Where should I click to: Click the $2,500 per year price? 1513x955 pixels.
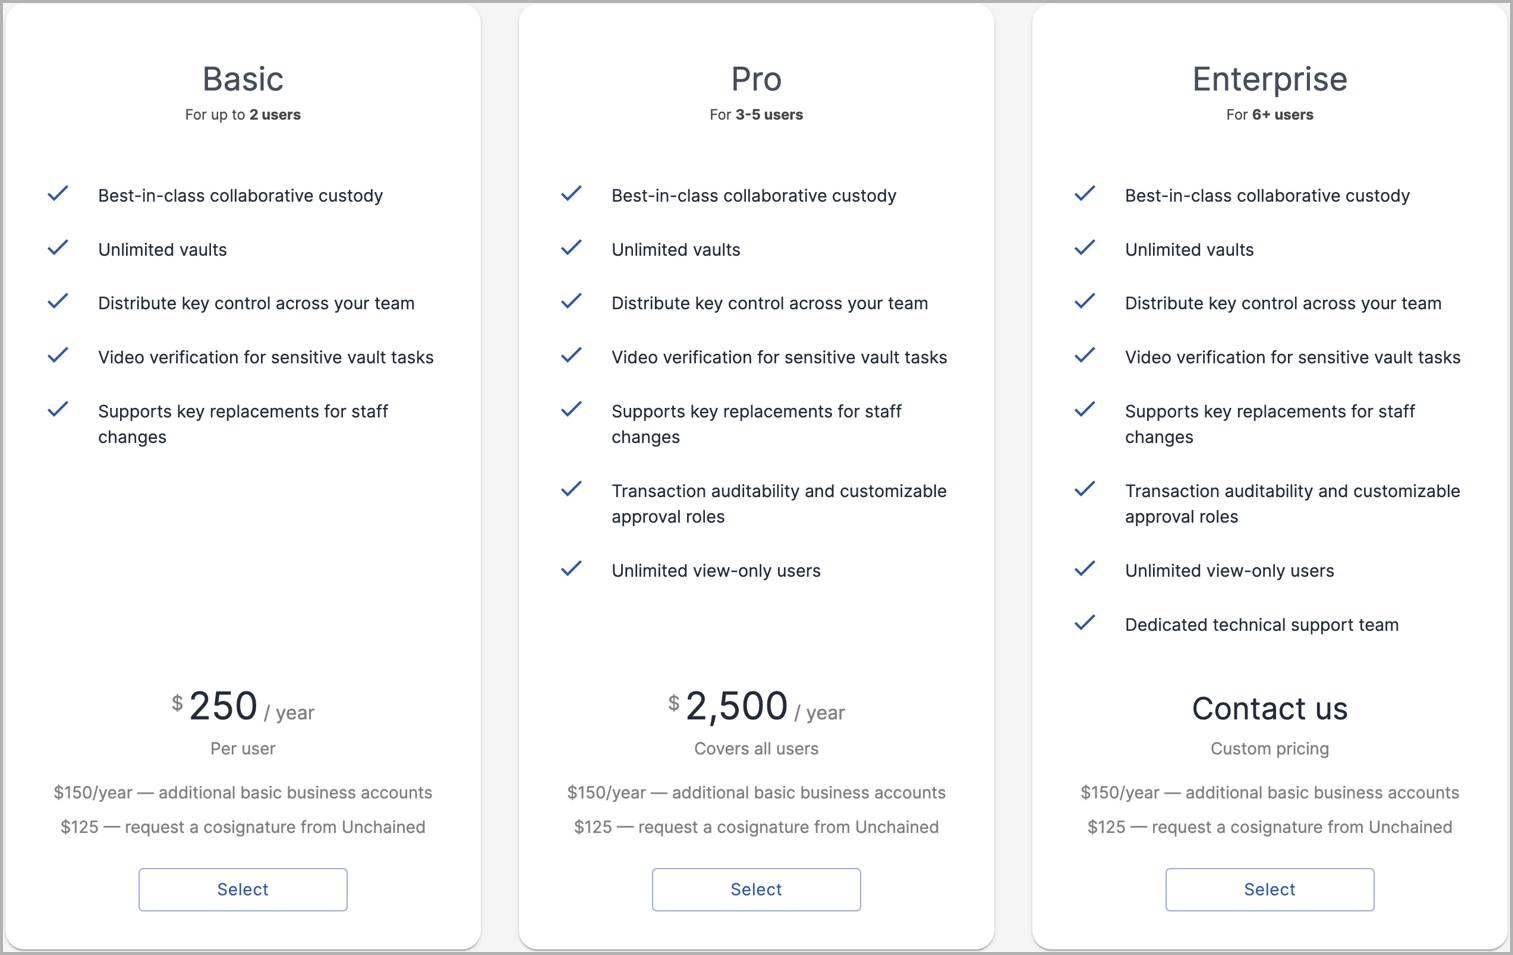coord(756,707)
